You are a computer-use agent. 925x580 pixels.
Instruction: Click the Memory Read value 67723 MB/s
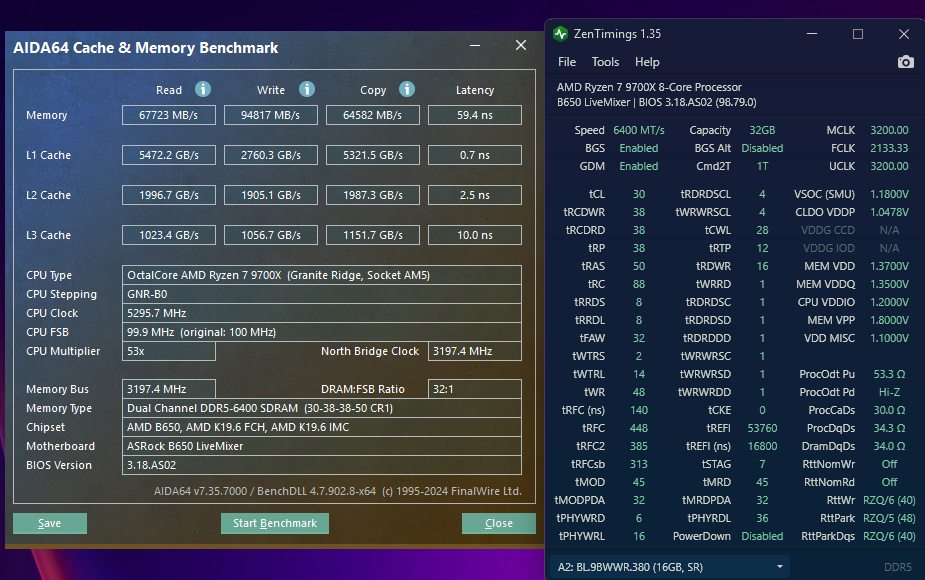click(x=169, y=115)
